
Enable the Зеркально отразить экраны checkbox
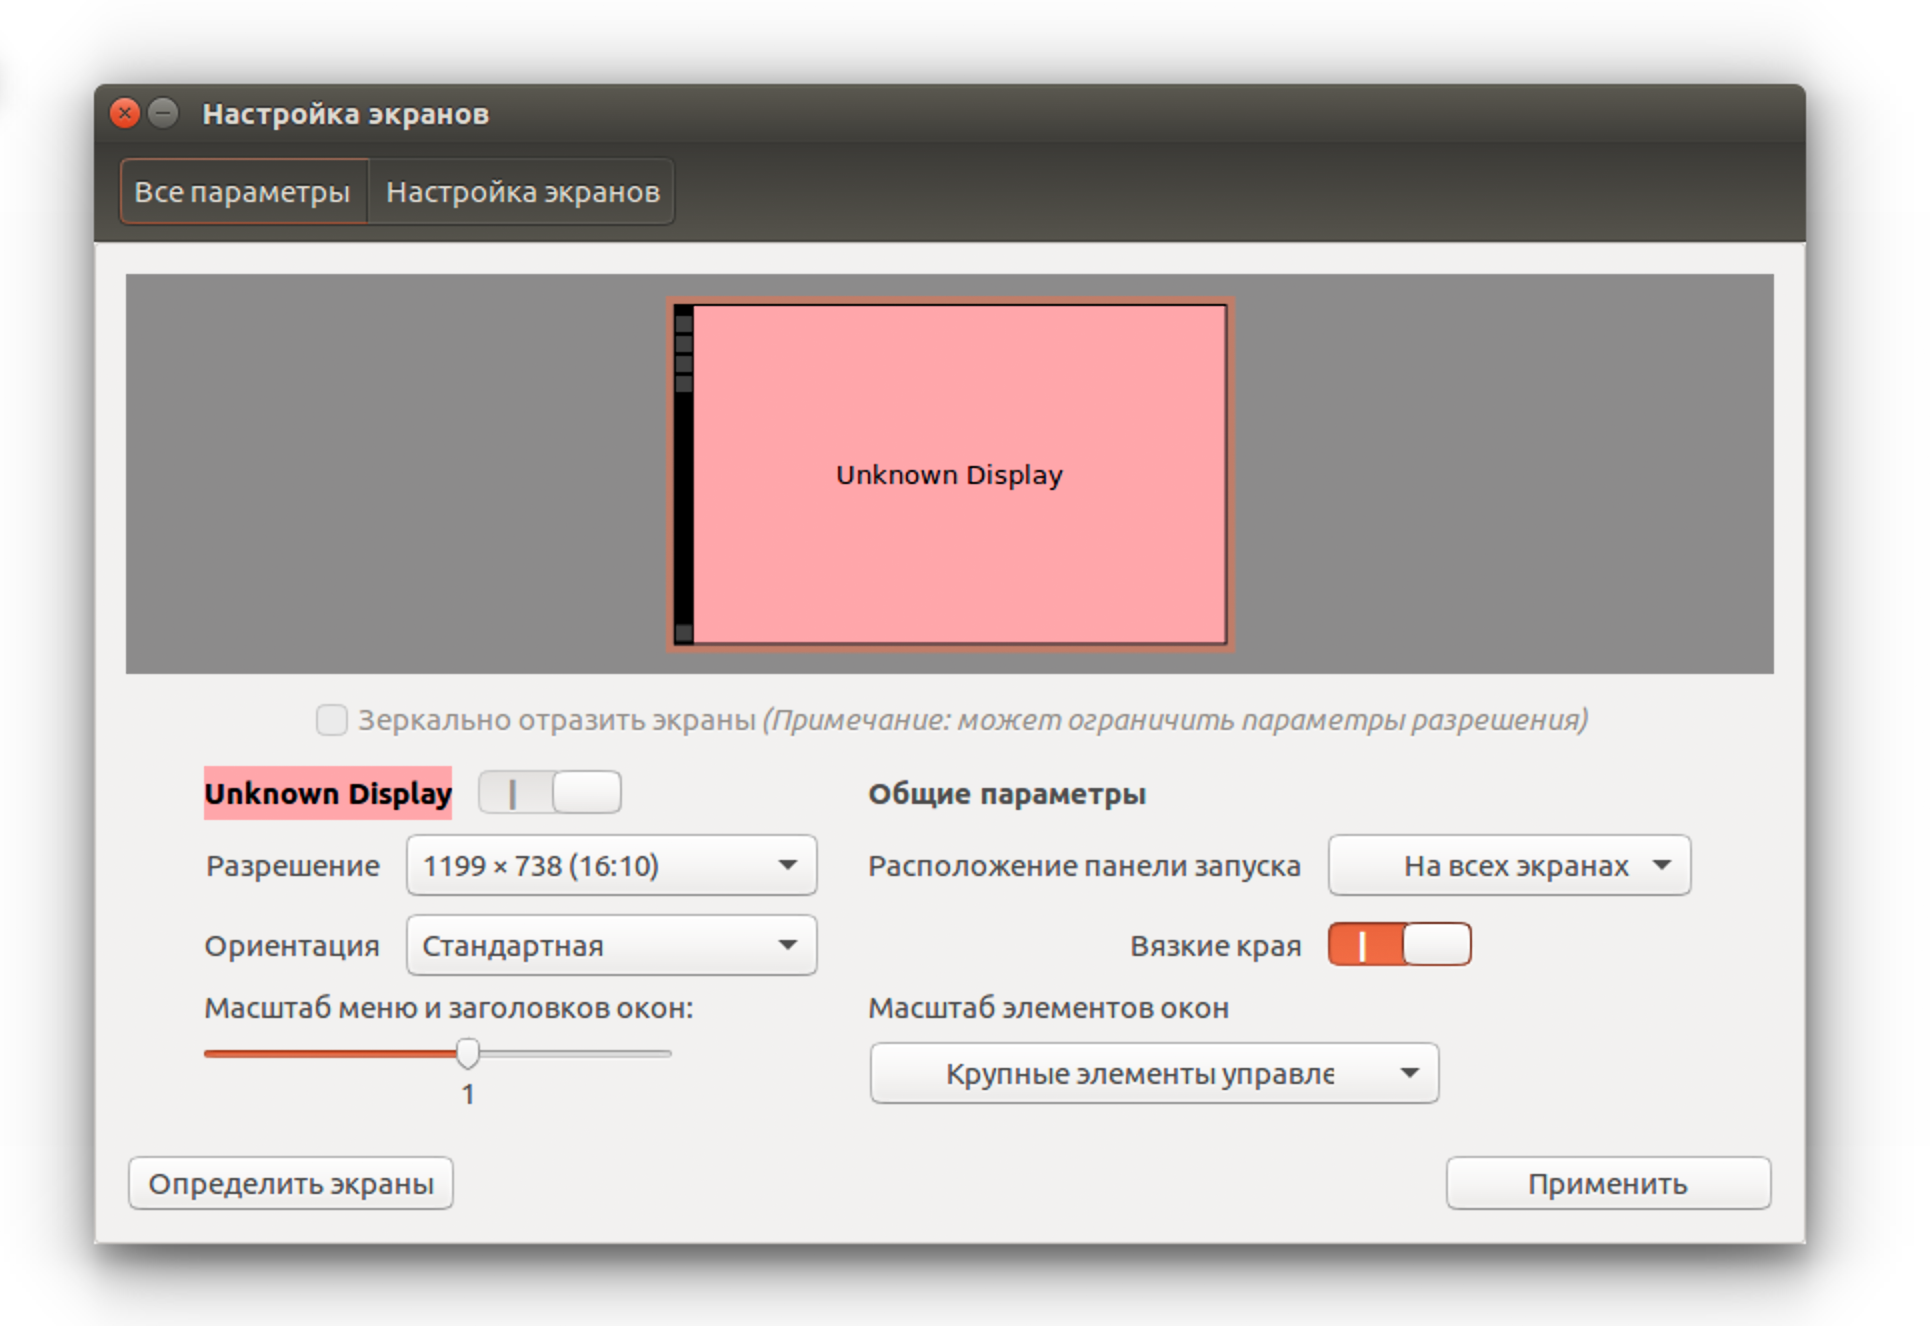pos(332,719)
